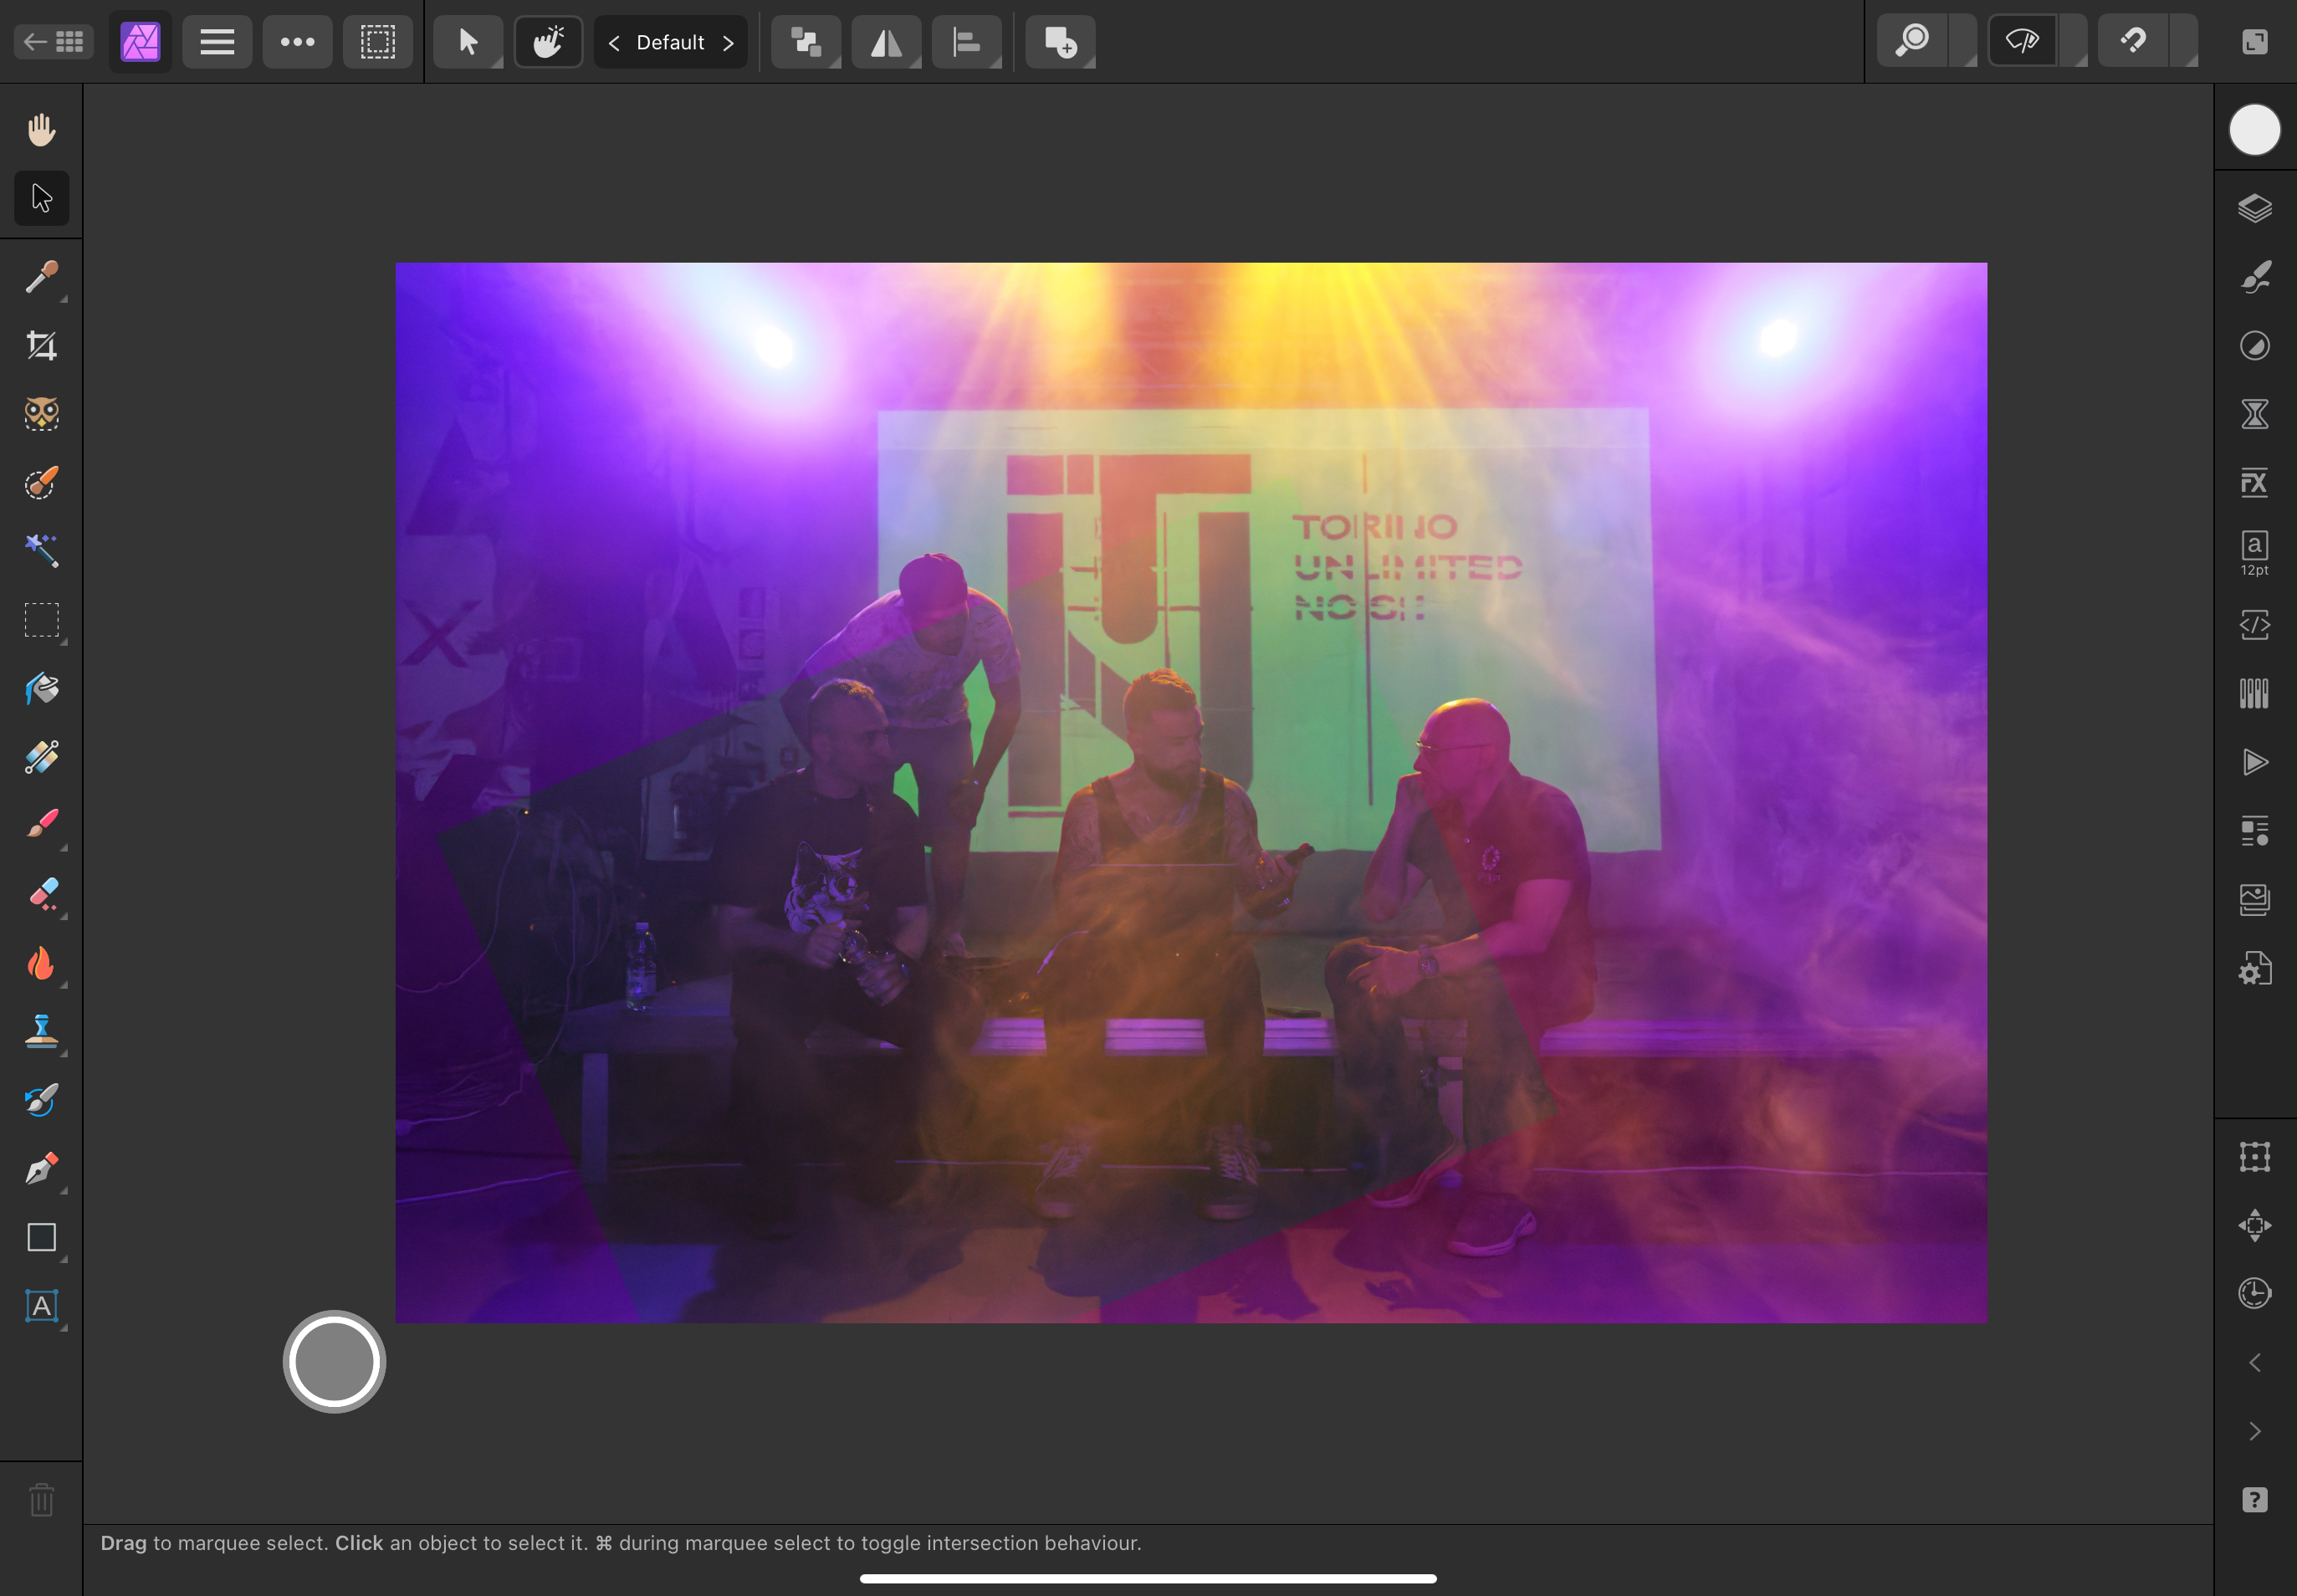
Task: Open the Layers studio panel
Action: pyautogui.click(x=2255, y=208)
